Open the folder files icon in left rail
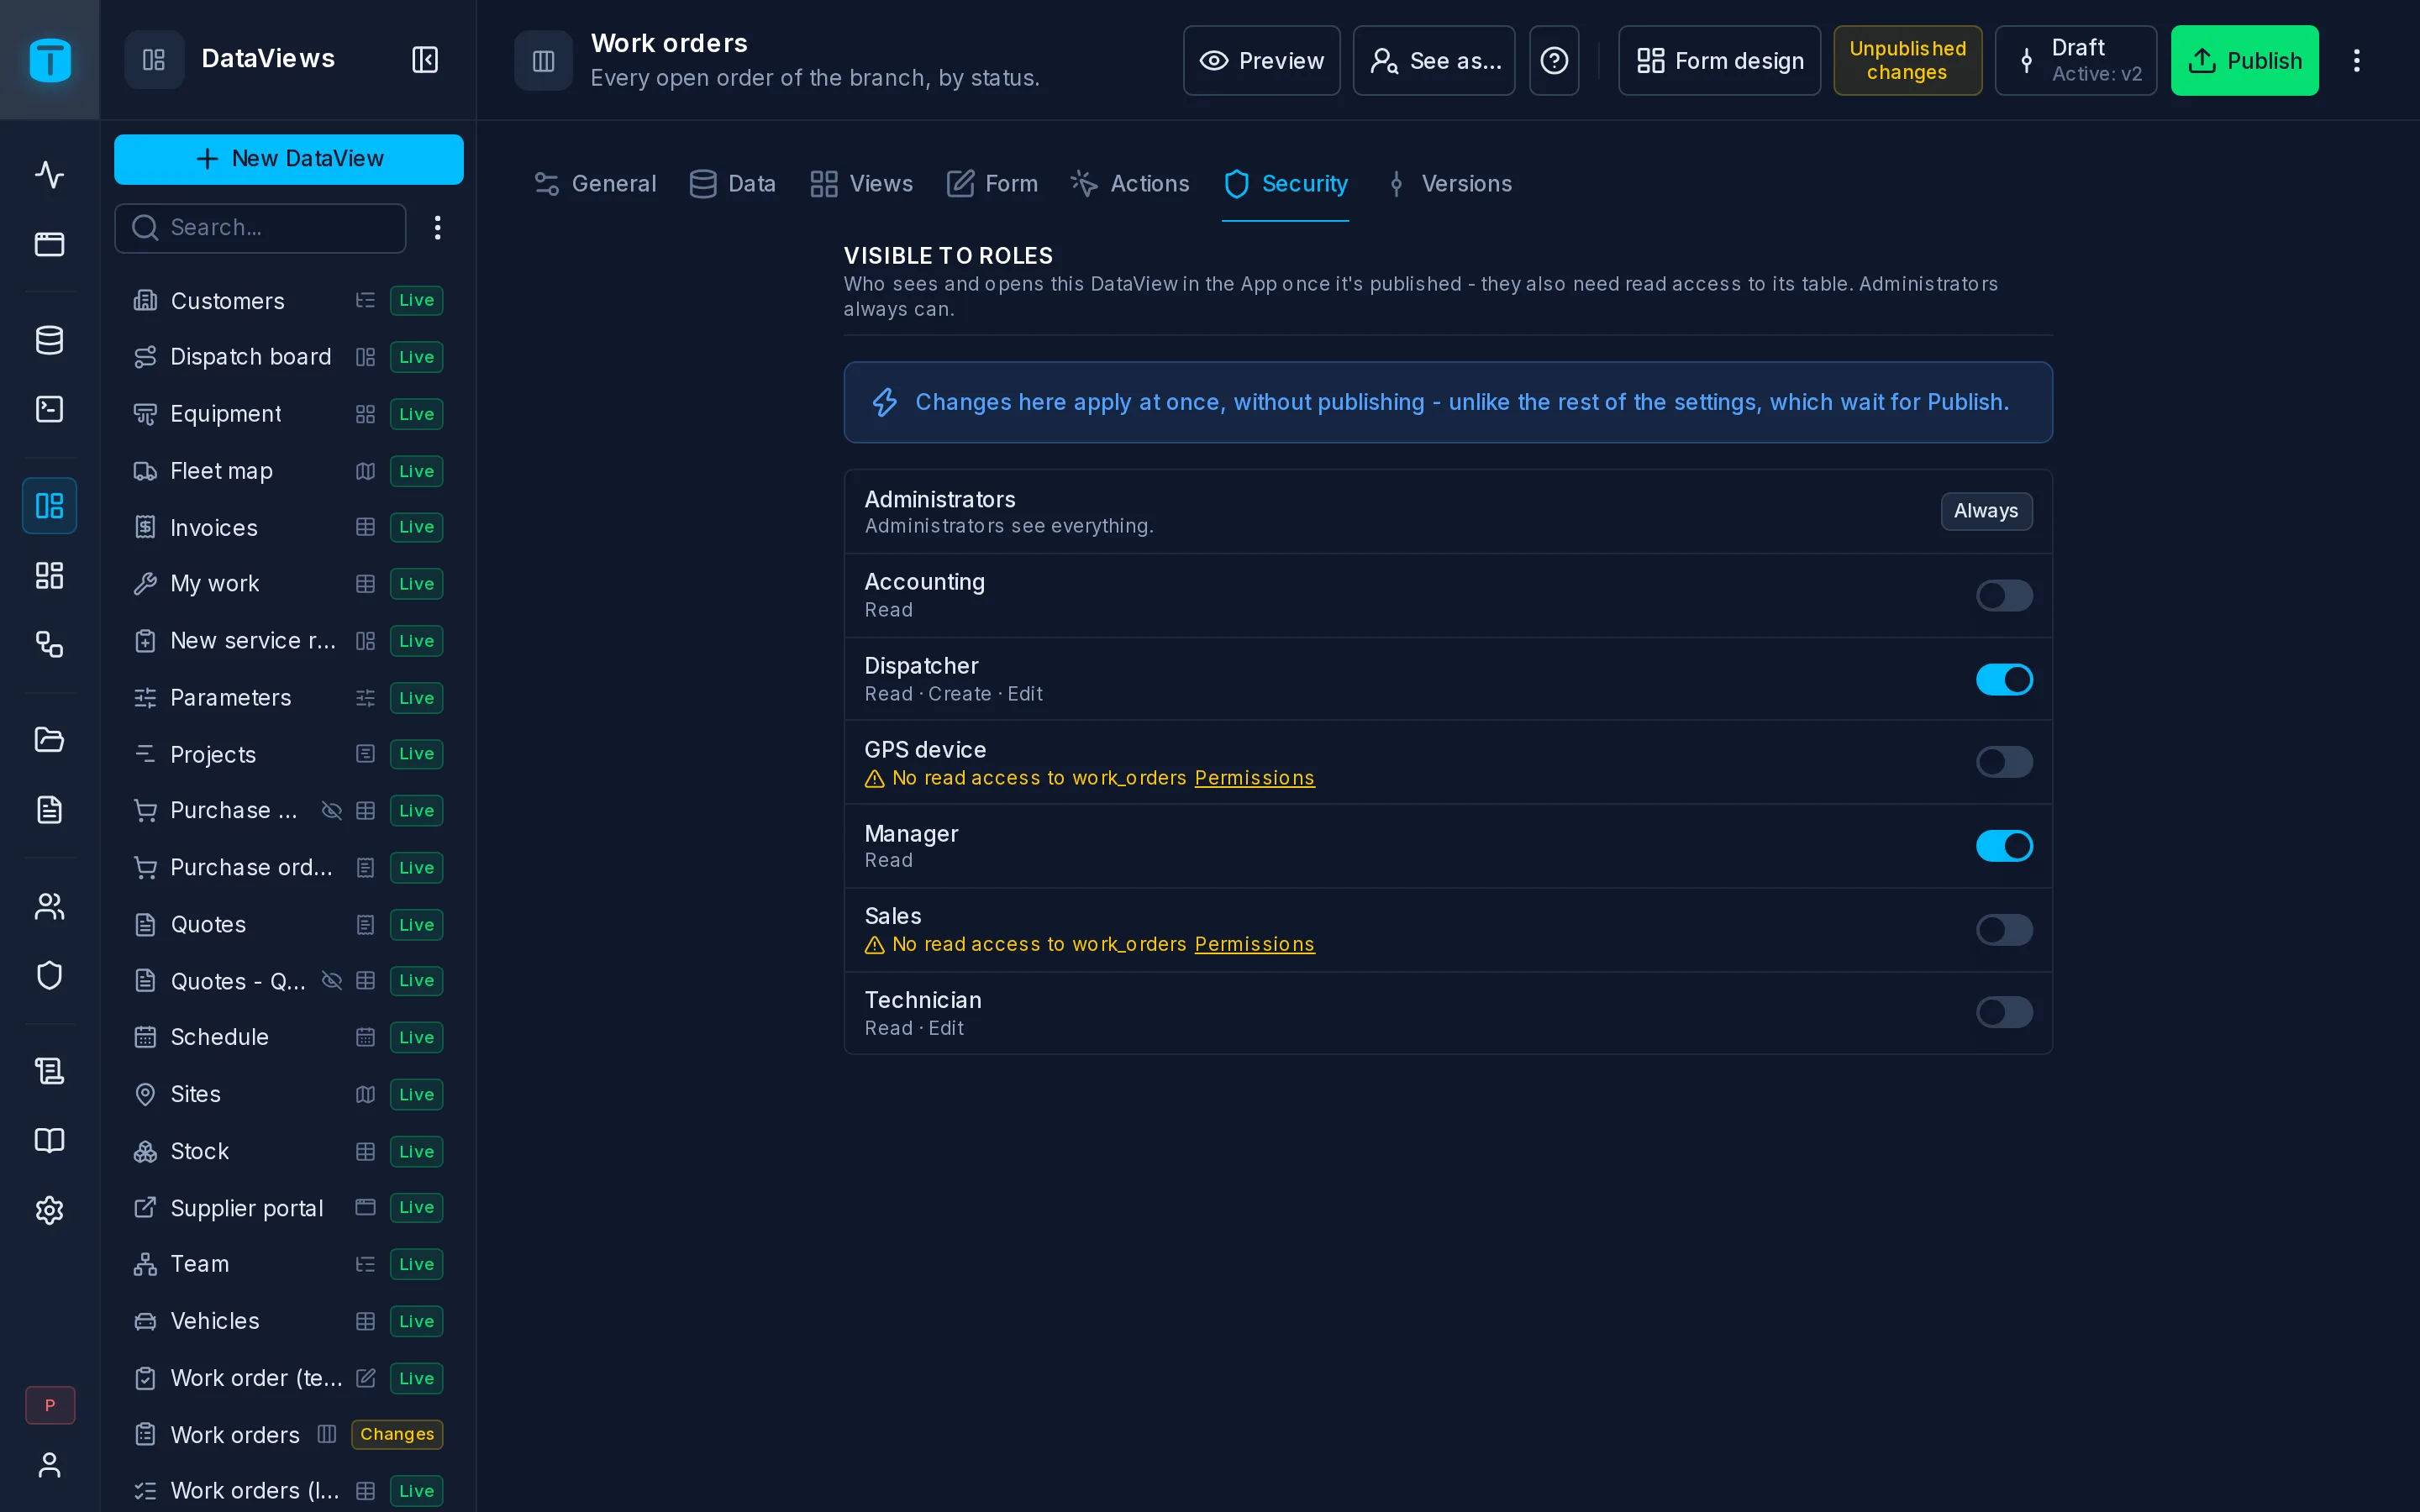Screen dimensions: 2420x1512 (x=50, y=740)
